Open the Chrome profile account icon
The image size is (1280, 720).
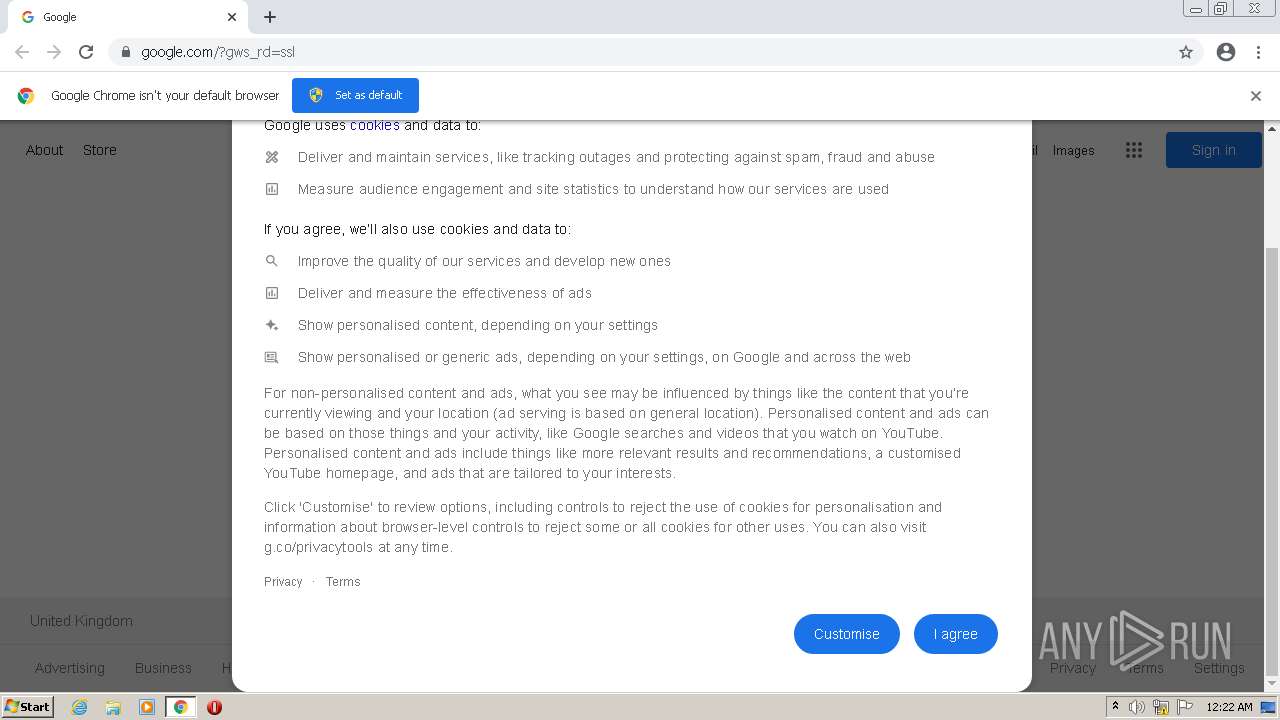pos(1226,52)
